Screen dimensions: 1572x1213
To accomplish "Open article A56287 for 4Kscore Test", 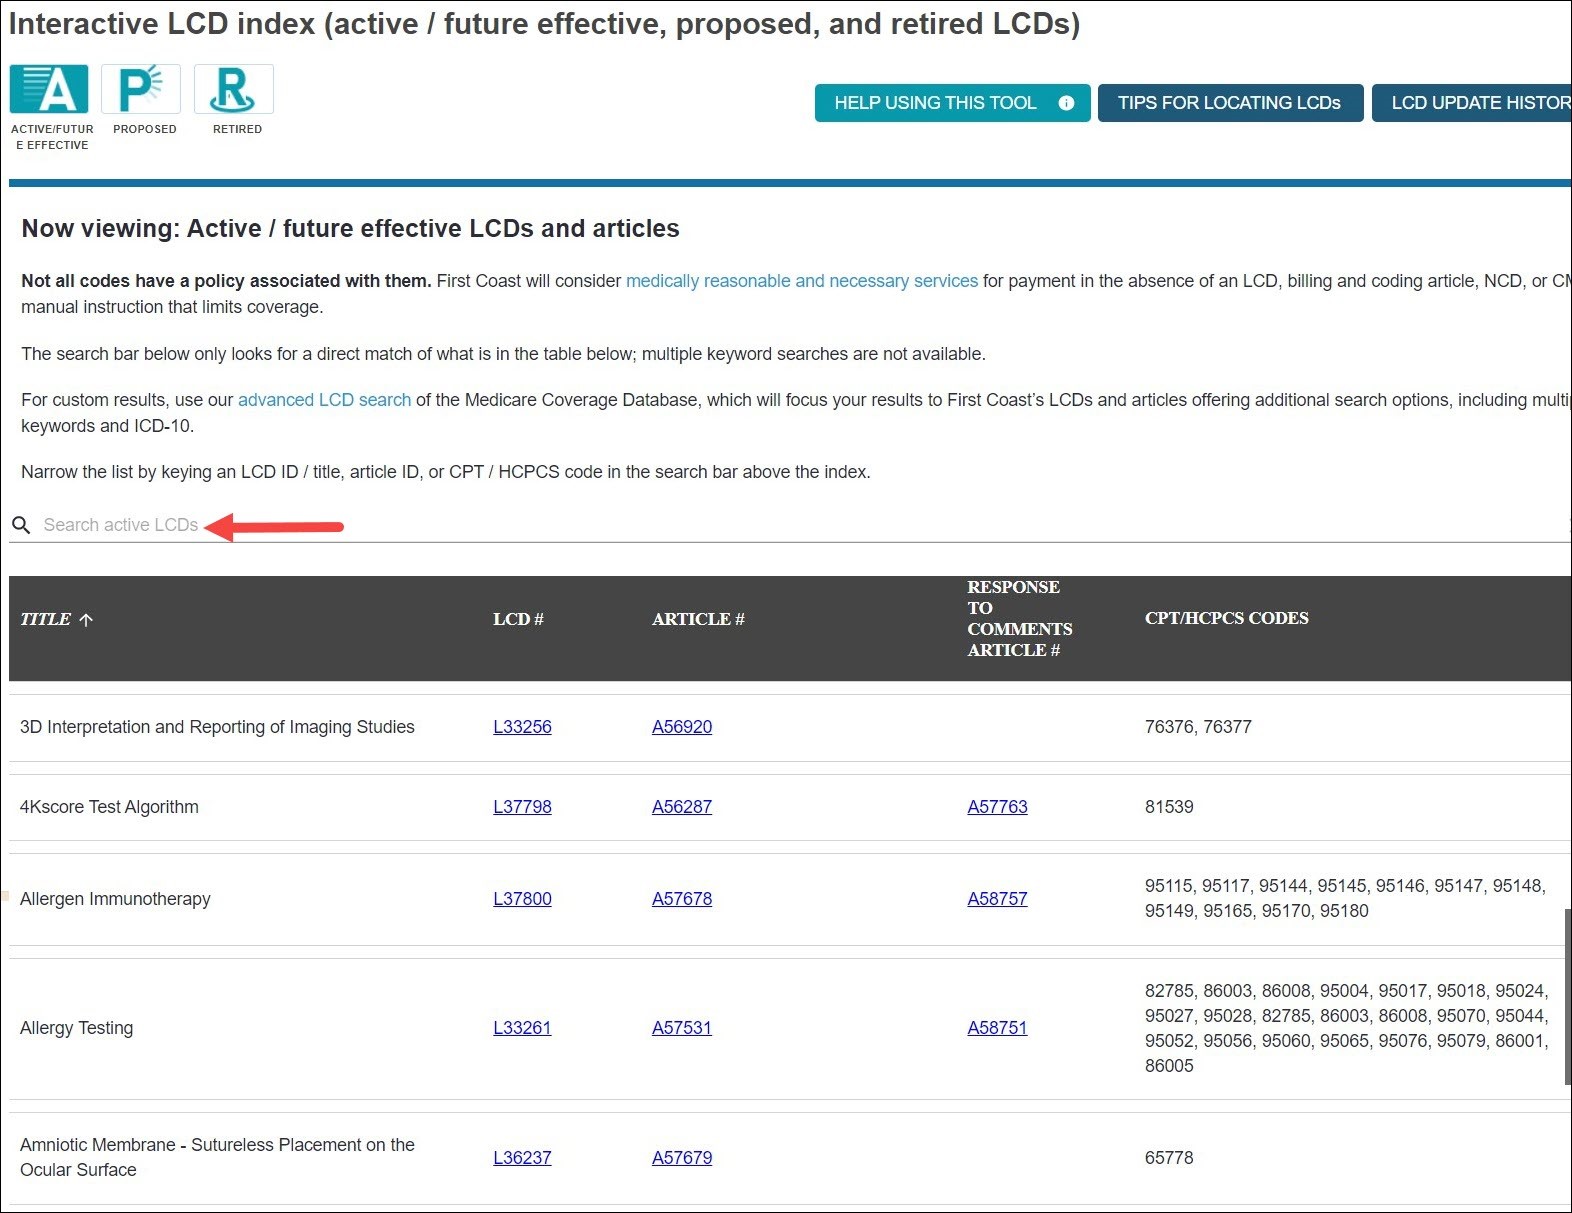I will coord(681,807).
